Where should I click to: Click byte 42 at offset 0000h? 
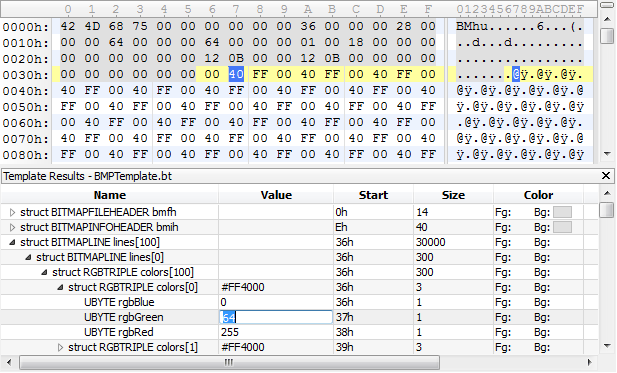pyautogui.click(x=68, y=26)
